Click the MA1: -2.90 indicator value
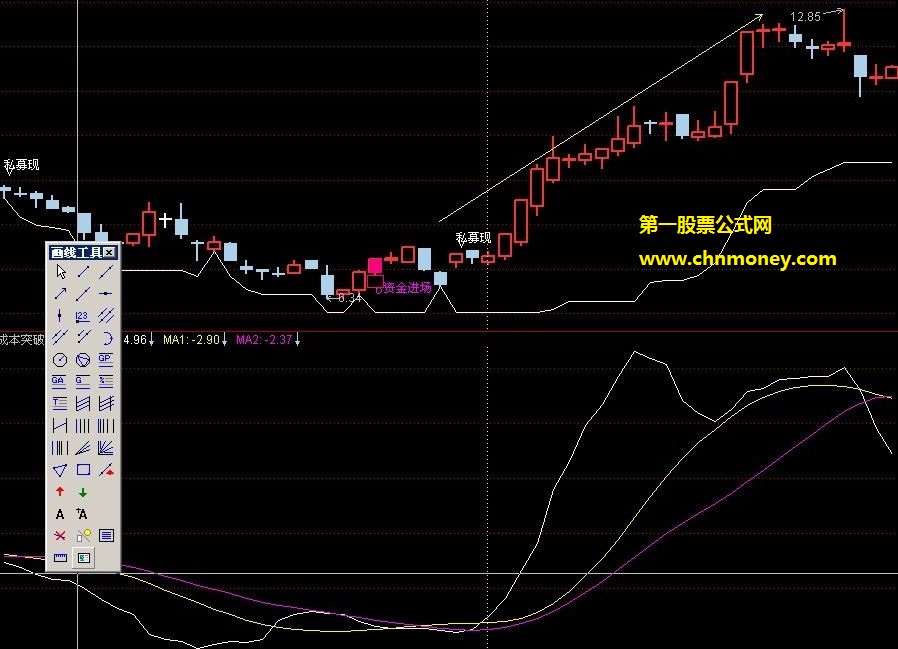 tap(191, 340)
